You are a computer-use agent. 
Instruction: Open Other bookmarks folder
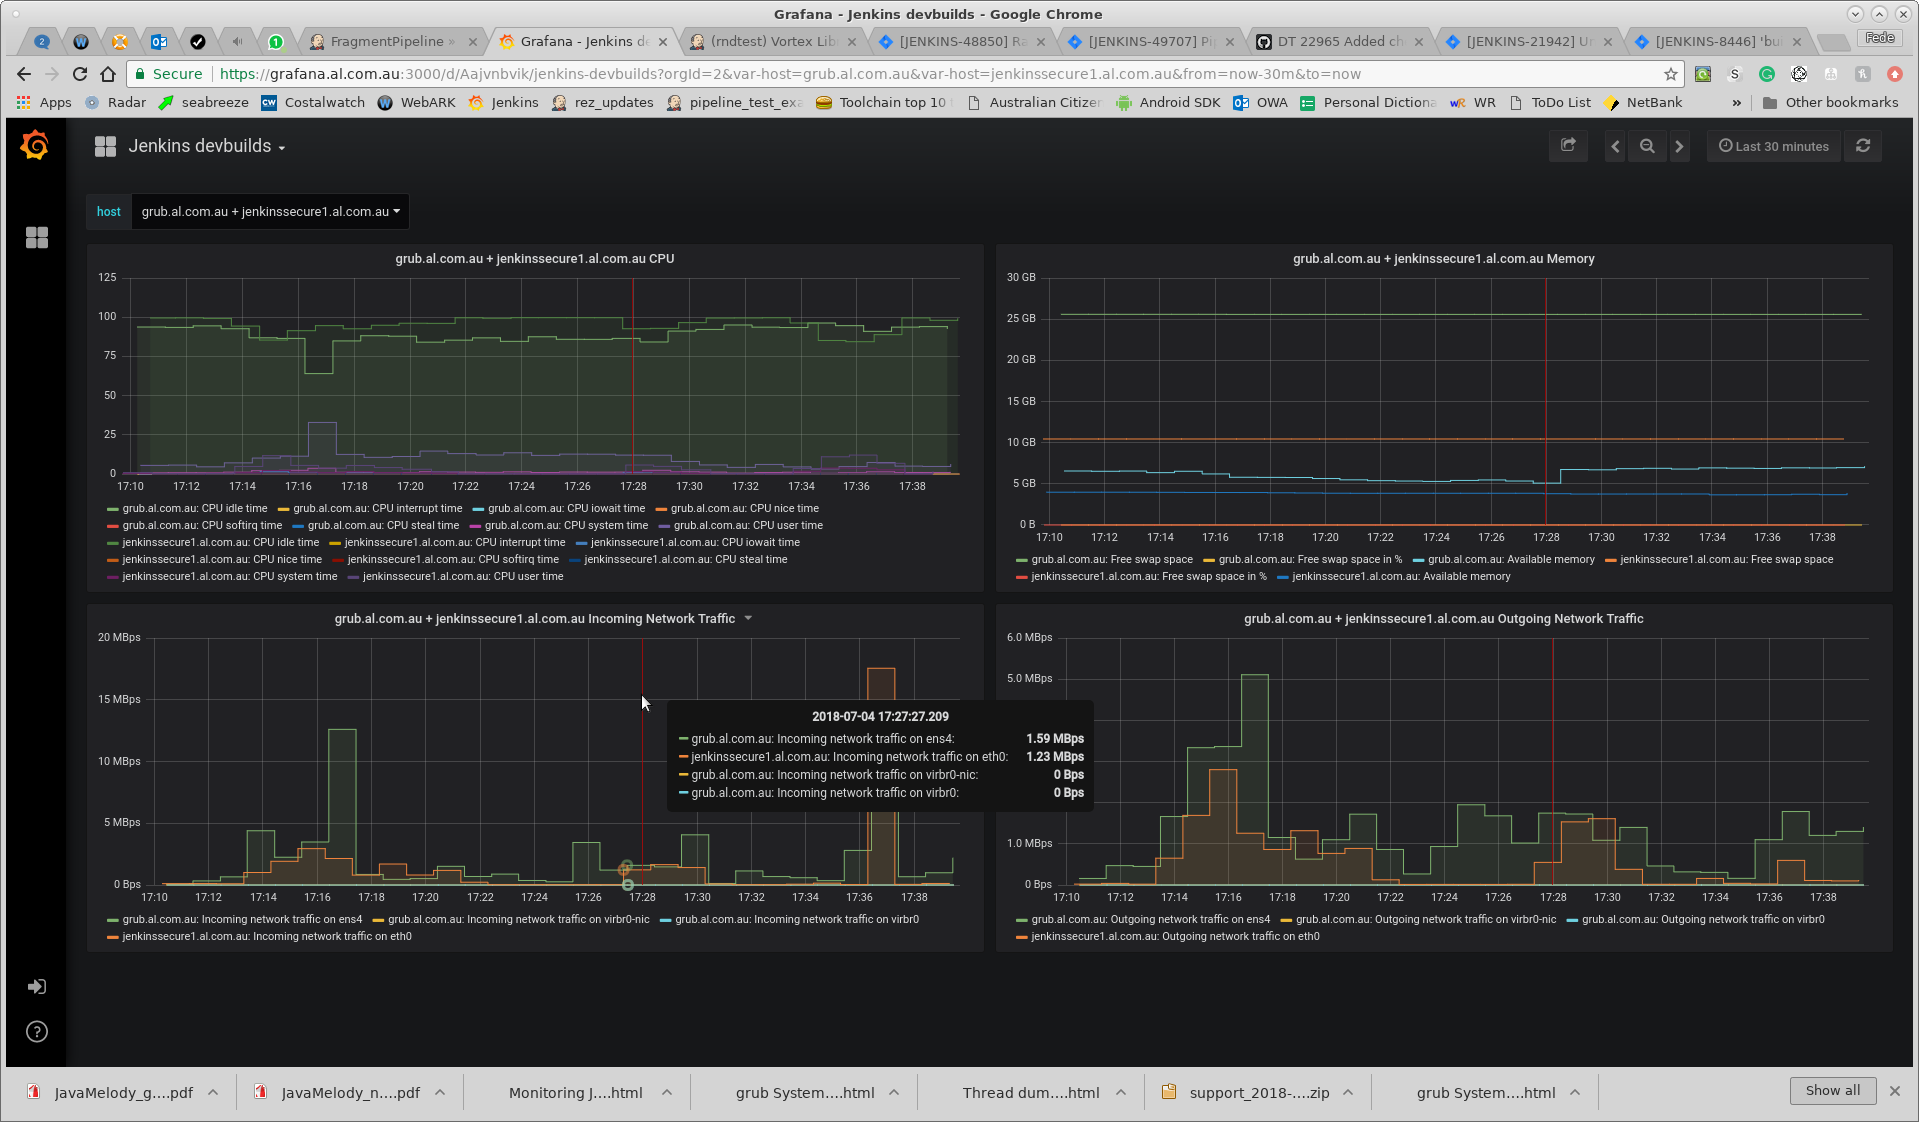pyautogui.click(x=1829, y=102)
